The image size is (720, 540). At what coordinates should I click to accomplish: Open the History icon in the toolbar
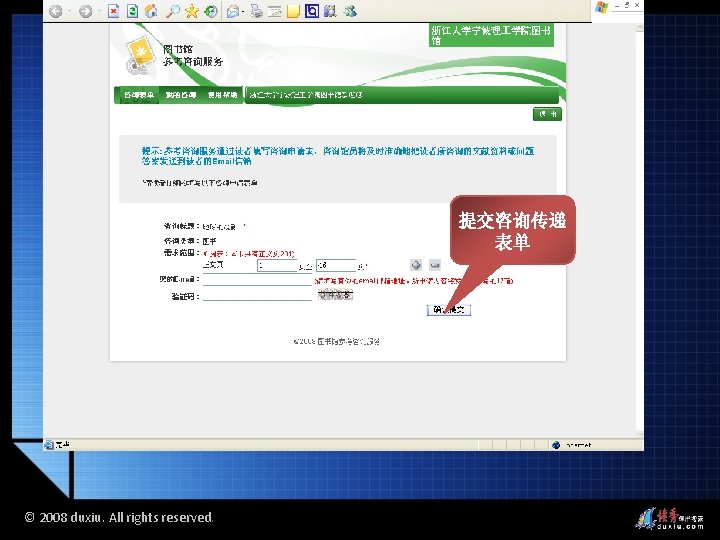[x=211, y=11]
